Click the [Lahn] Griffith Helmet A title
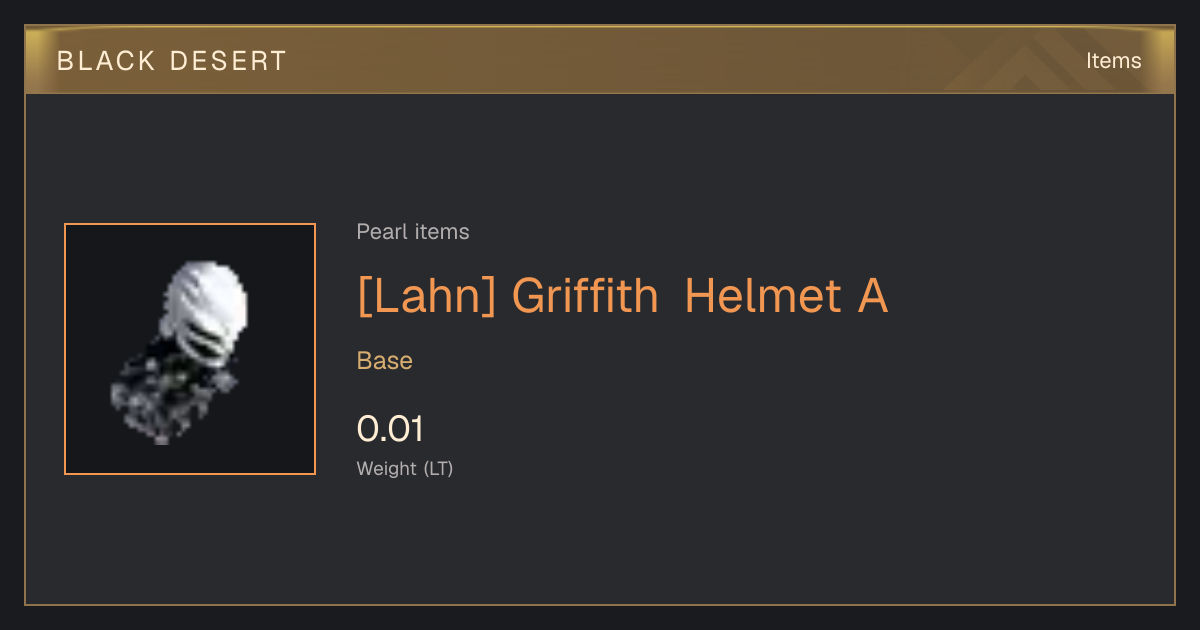1200x630 pixels. point(622,297)
